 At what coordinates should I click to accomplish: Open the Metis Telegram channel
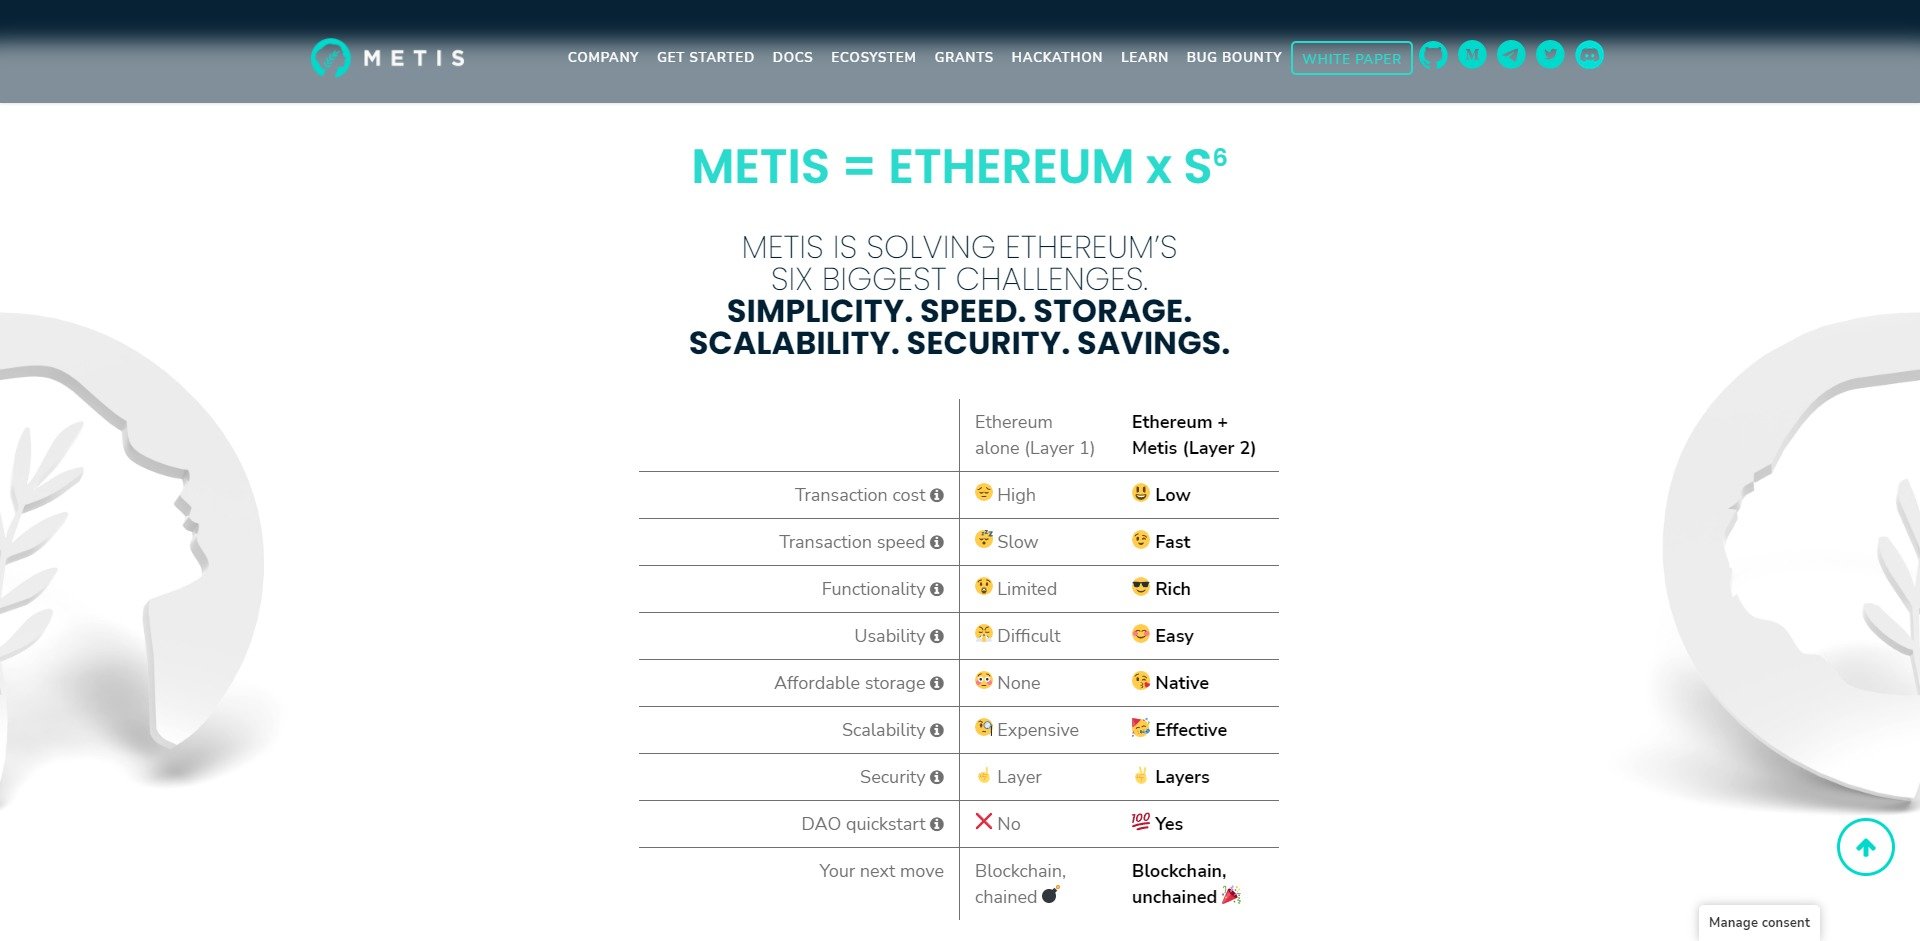[1510, 55]
